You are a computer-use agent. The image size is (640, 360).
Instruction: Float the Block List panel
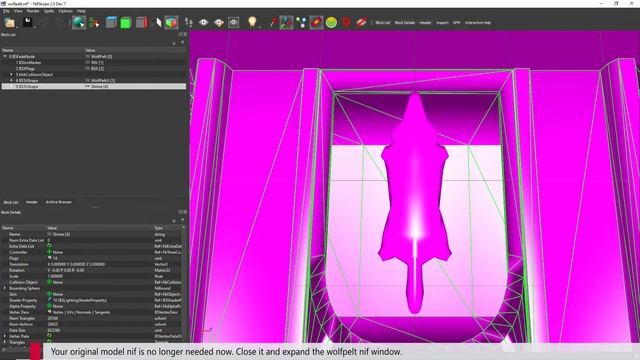[x=180, y=35]
